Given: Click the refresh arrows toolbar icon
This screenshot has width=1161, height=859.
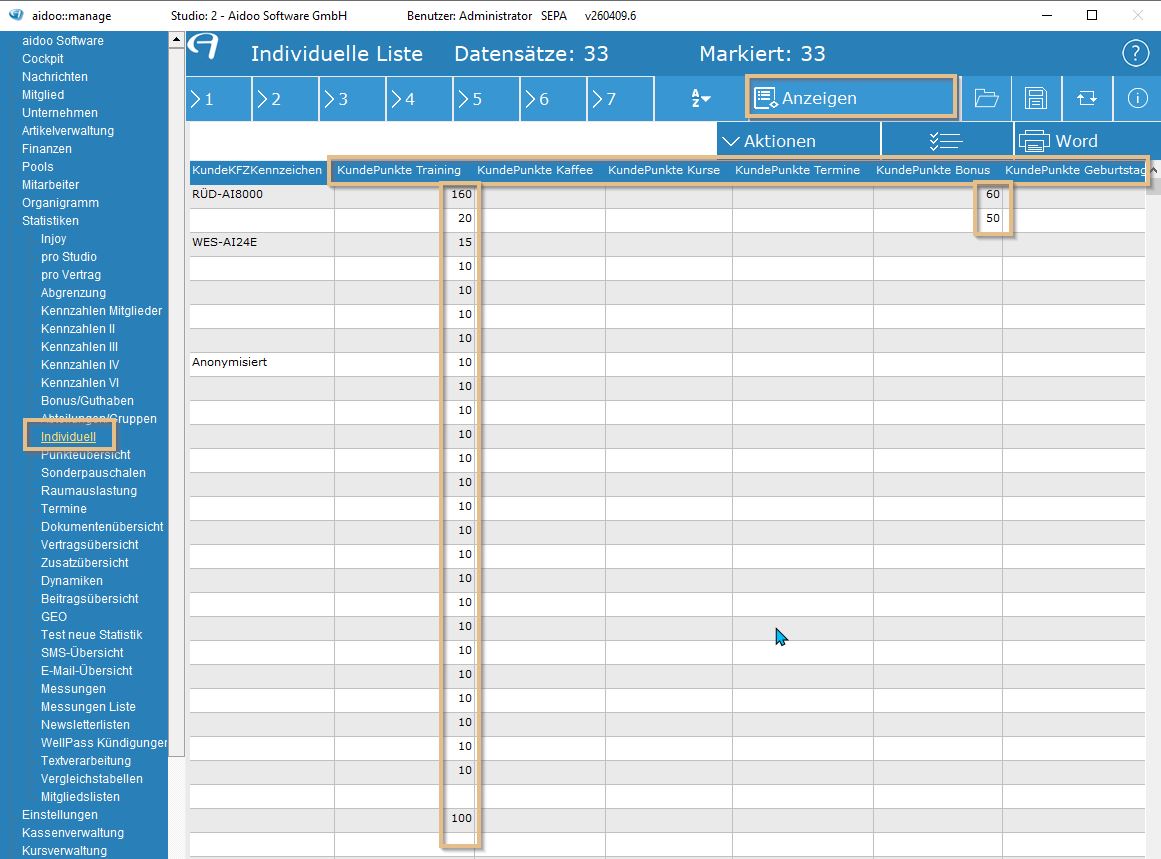Looking at the screenshot, I should click(1087, 98).
